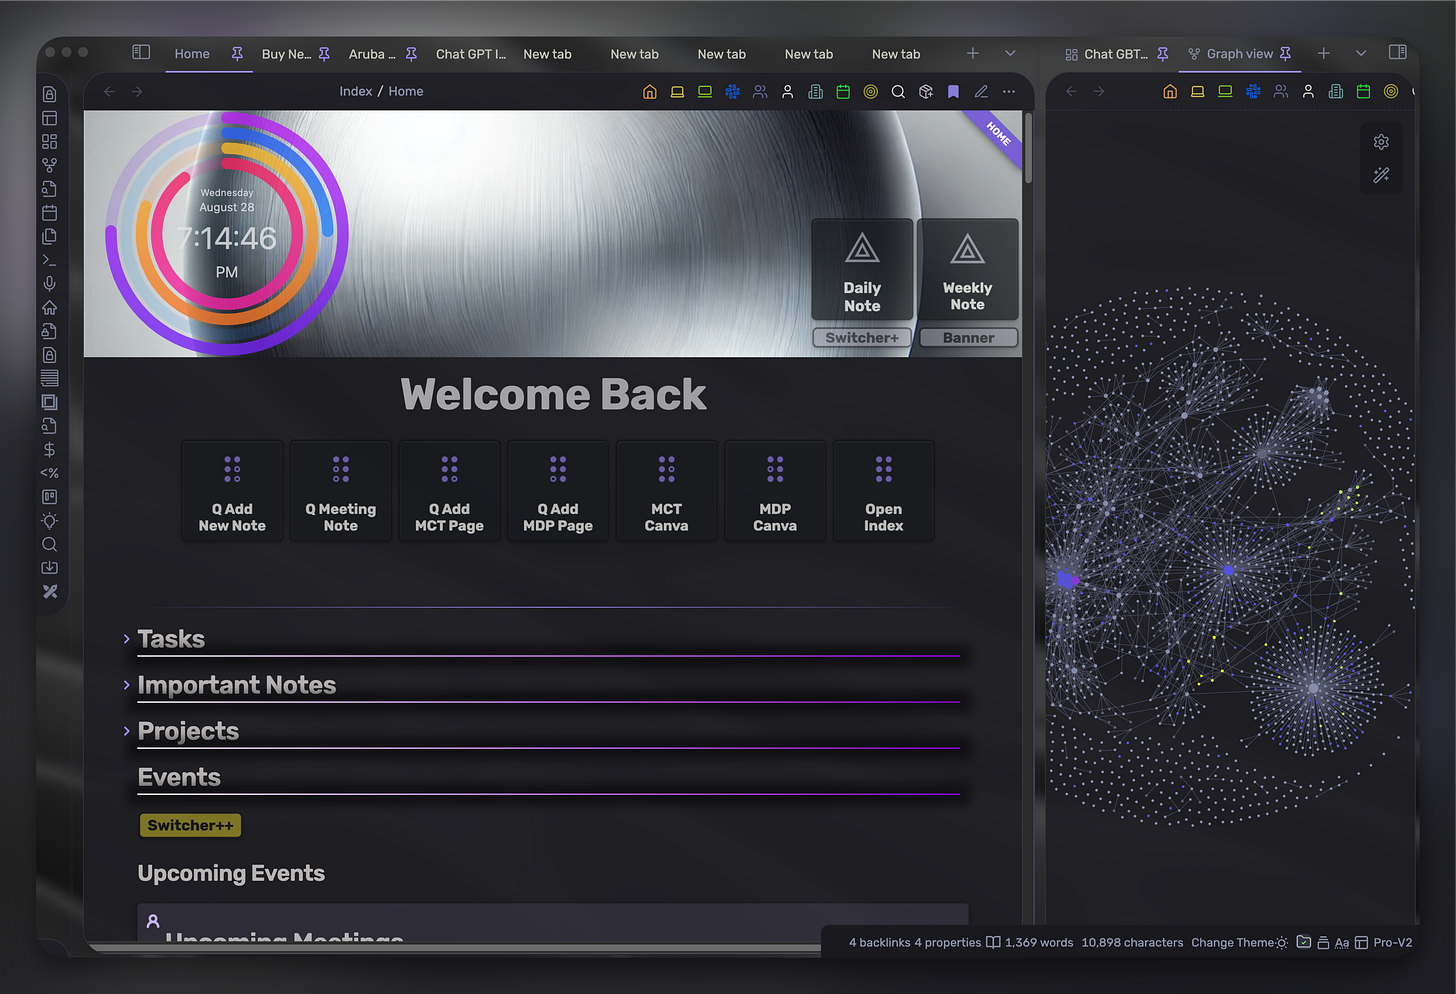Click the lightbulb icon in left ribbon
Viewport: 1456px width, 994px height.
pos(49,521)
